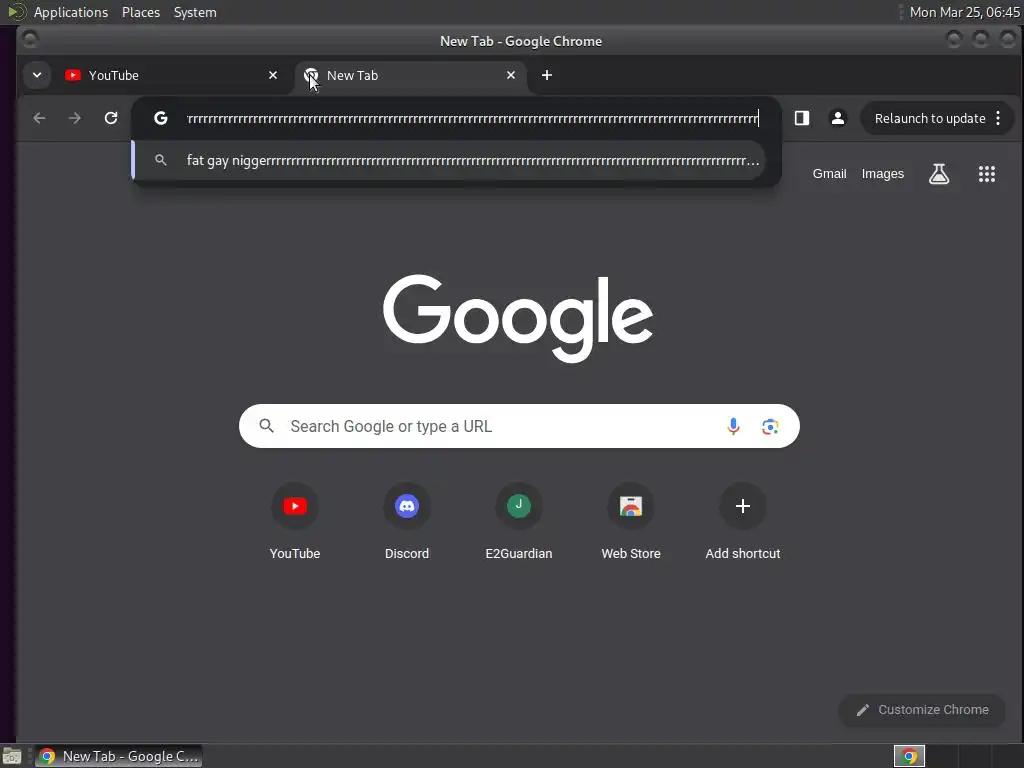1024x768 pixels.
Task: Open the profile avatar icon
Action: 838,118
